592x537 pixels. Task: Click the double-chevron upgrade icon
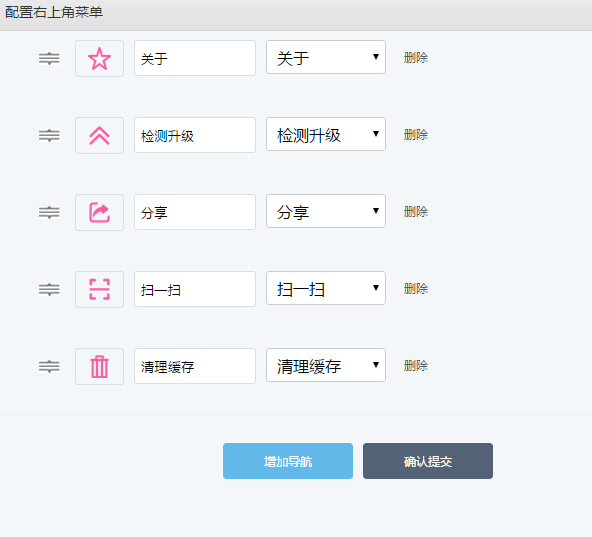coord(99,136)
